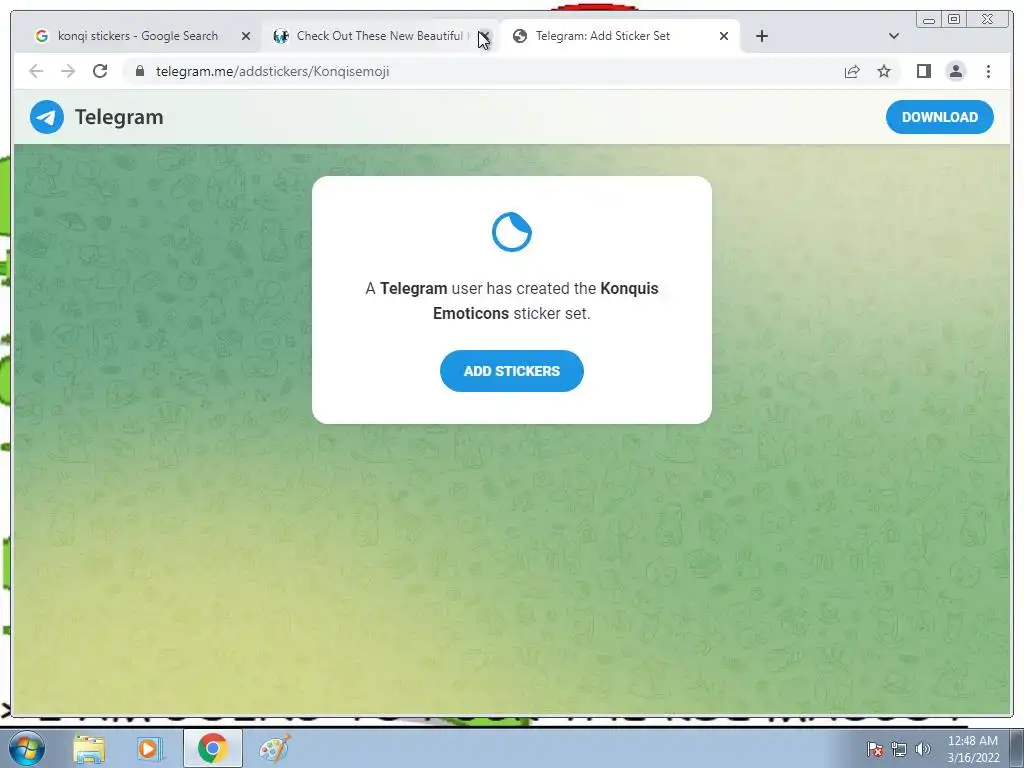Go forward to the next page
This screenshot has width=1024, height=768.
coord(68,71)
